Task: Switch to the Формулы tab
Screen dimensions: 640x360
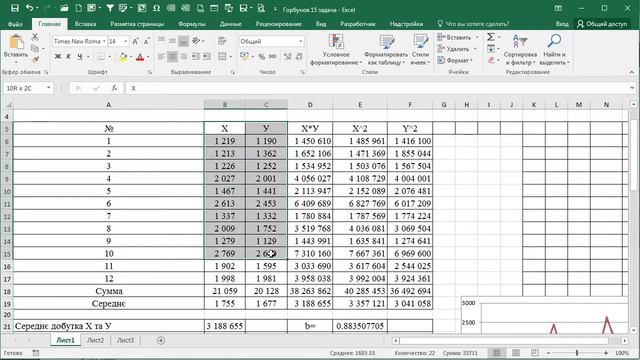Action: [192, 24]
